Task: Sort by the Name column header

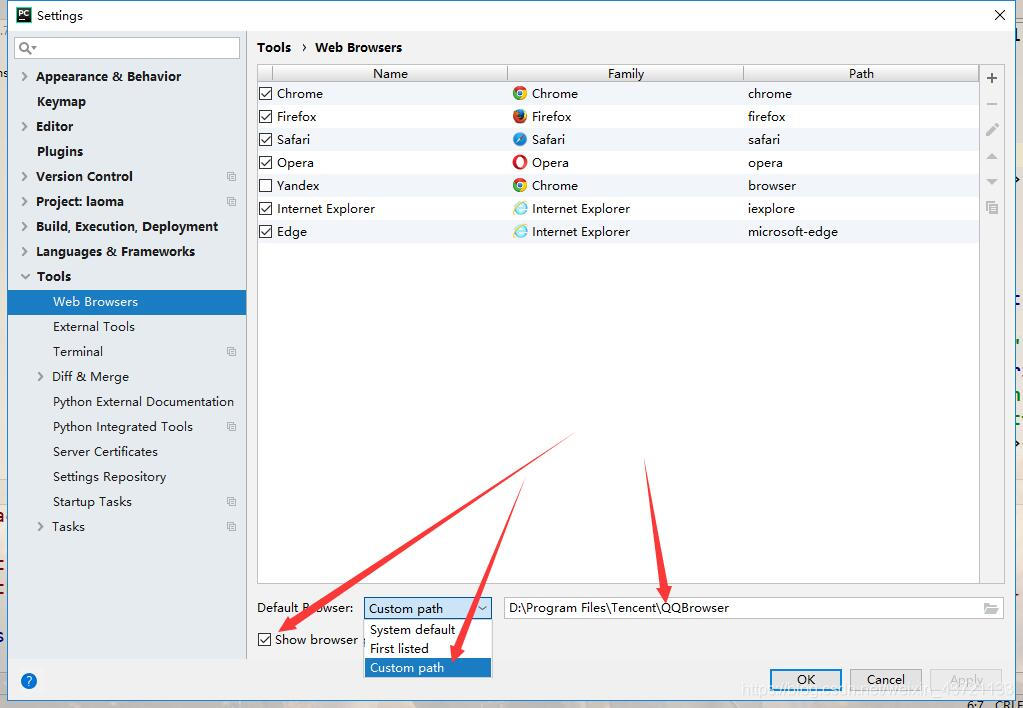Action: (x=390, y=73)
